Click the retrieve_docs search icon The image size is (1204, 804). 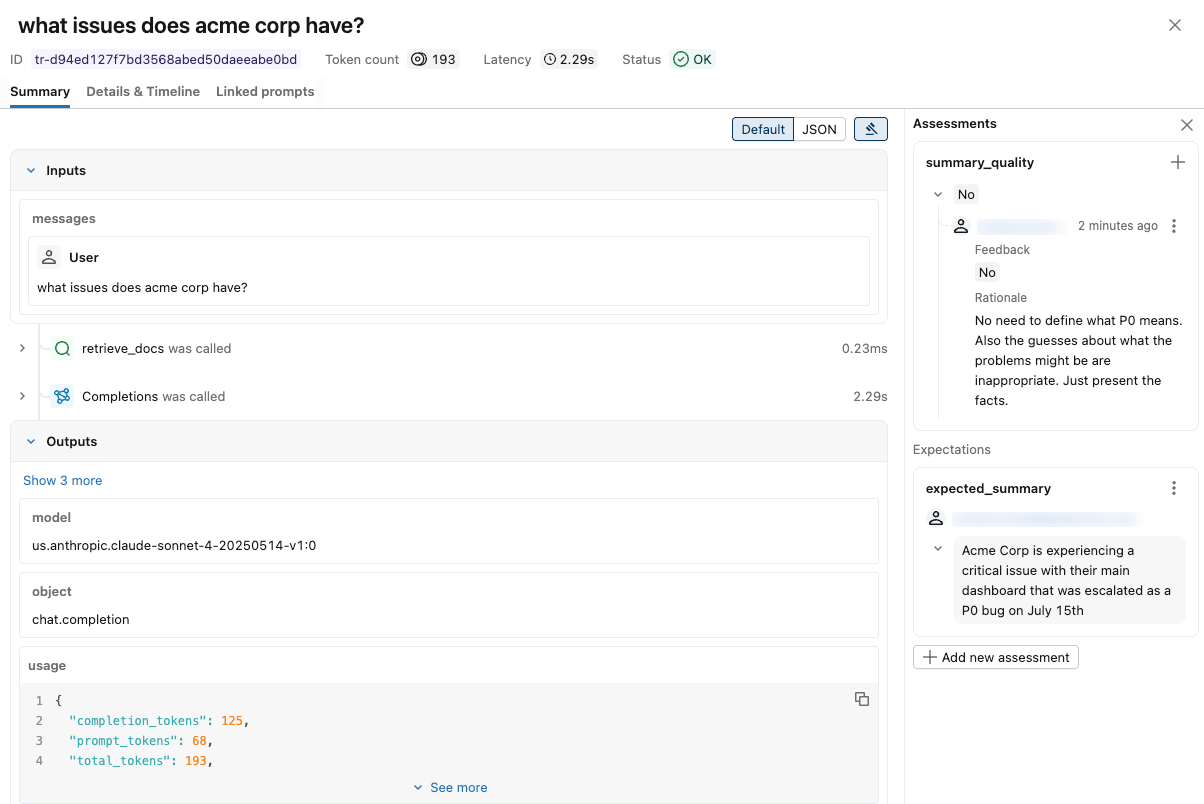click(62, 349)
